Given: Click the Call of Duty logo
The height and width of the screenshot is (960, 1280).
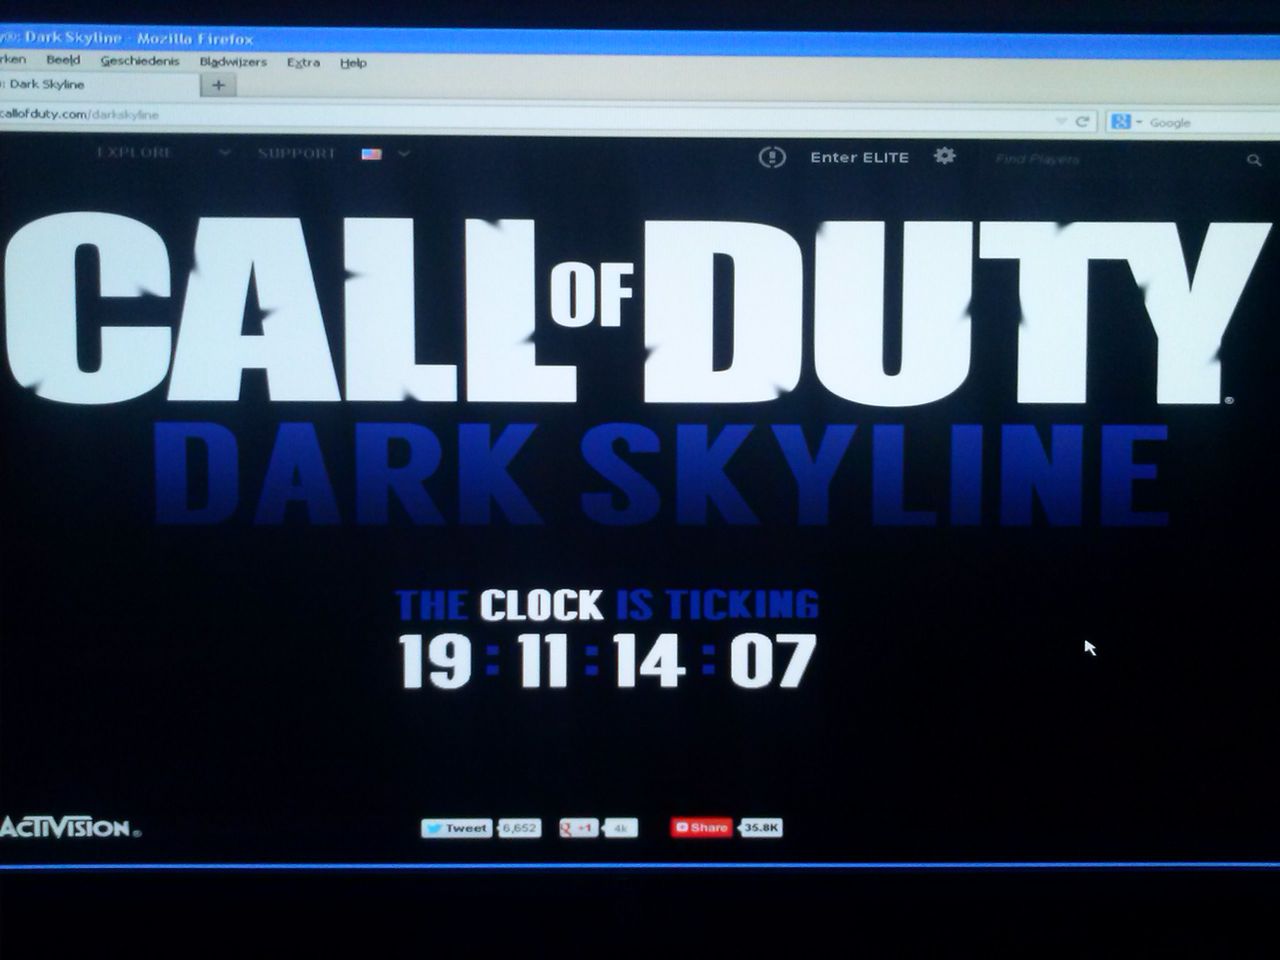Looking at the screenshot, I should click(636, 308).
